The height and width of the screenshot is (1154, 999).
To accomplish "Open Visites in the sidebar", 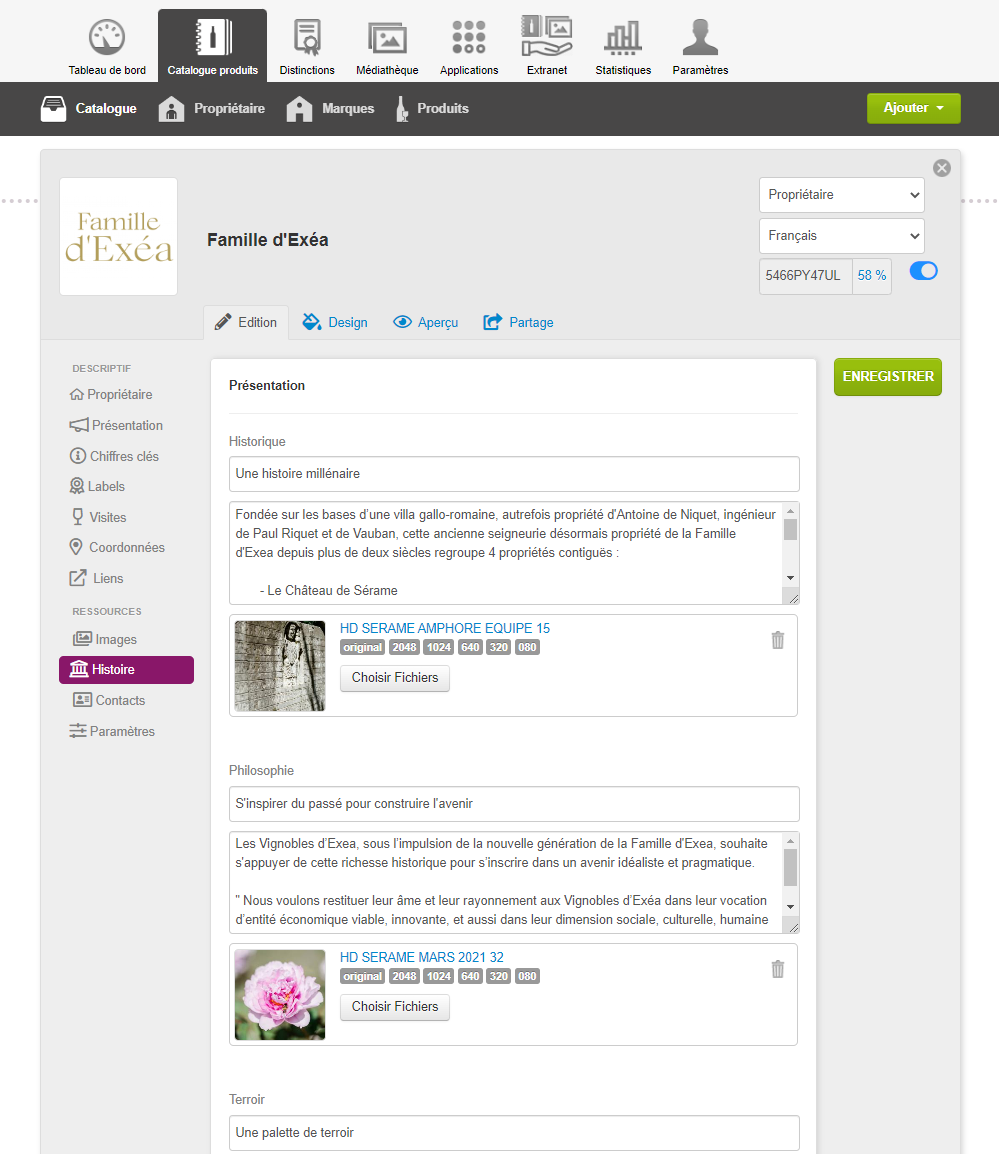I will [99, 517].
